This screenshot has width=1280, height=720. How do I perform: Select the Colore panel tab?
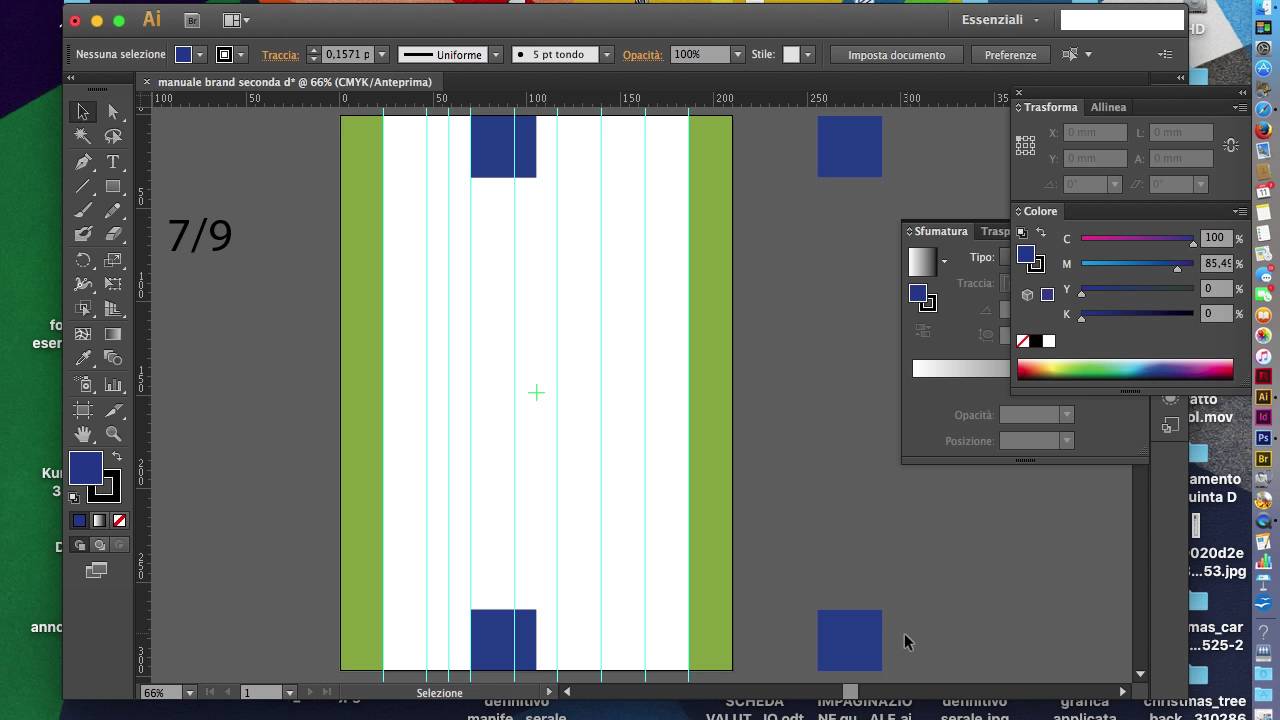click(x=1040, y=211)
